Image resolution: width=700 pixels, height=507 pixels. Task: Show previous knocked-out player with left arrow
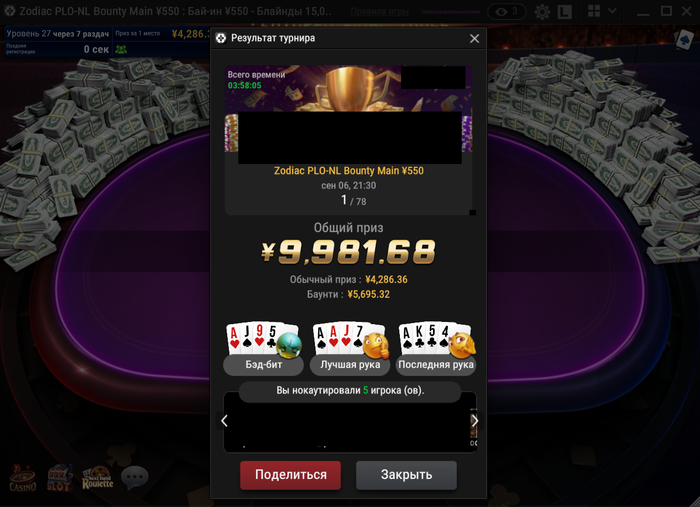click(x=225, y=420)
